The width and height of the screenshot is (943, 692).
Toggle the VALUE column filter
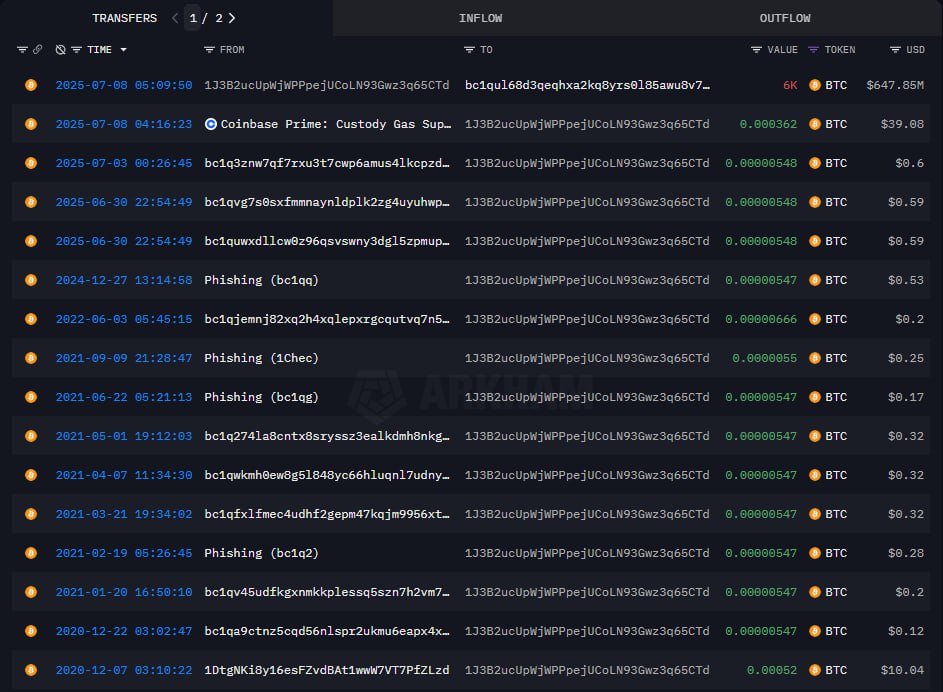point(756,50)
